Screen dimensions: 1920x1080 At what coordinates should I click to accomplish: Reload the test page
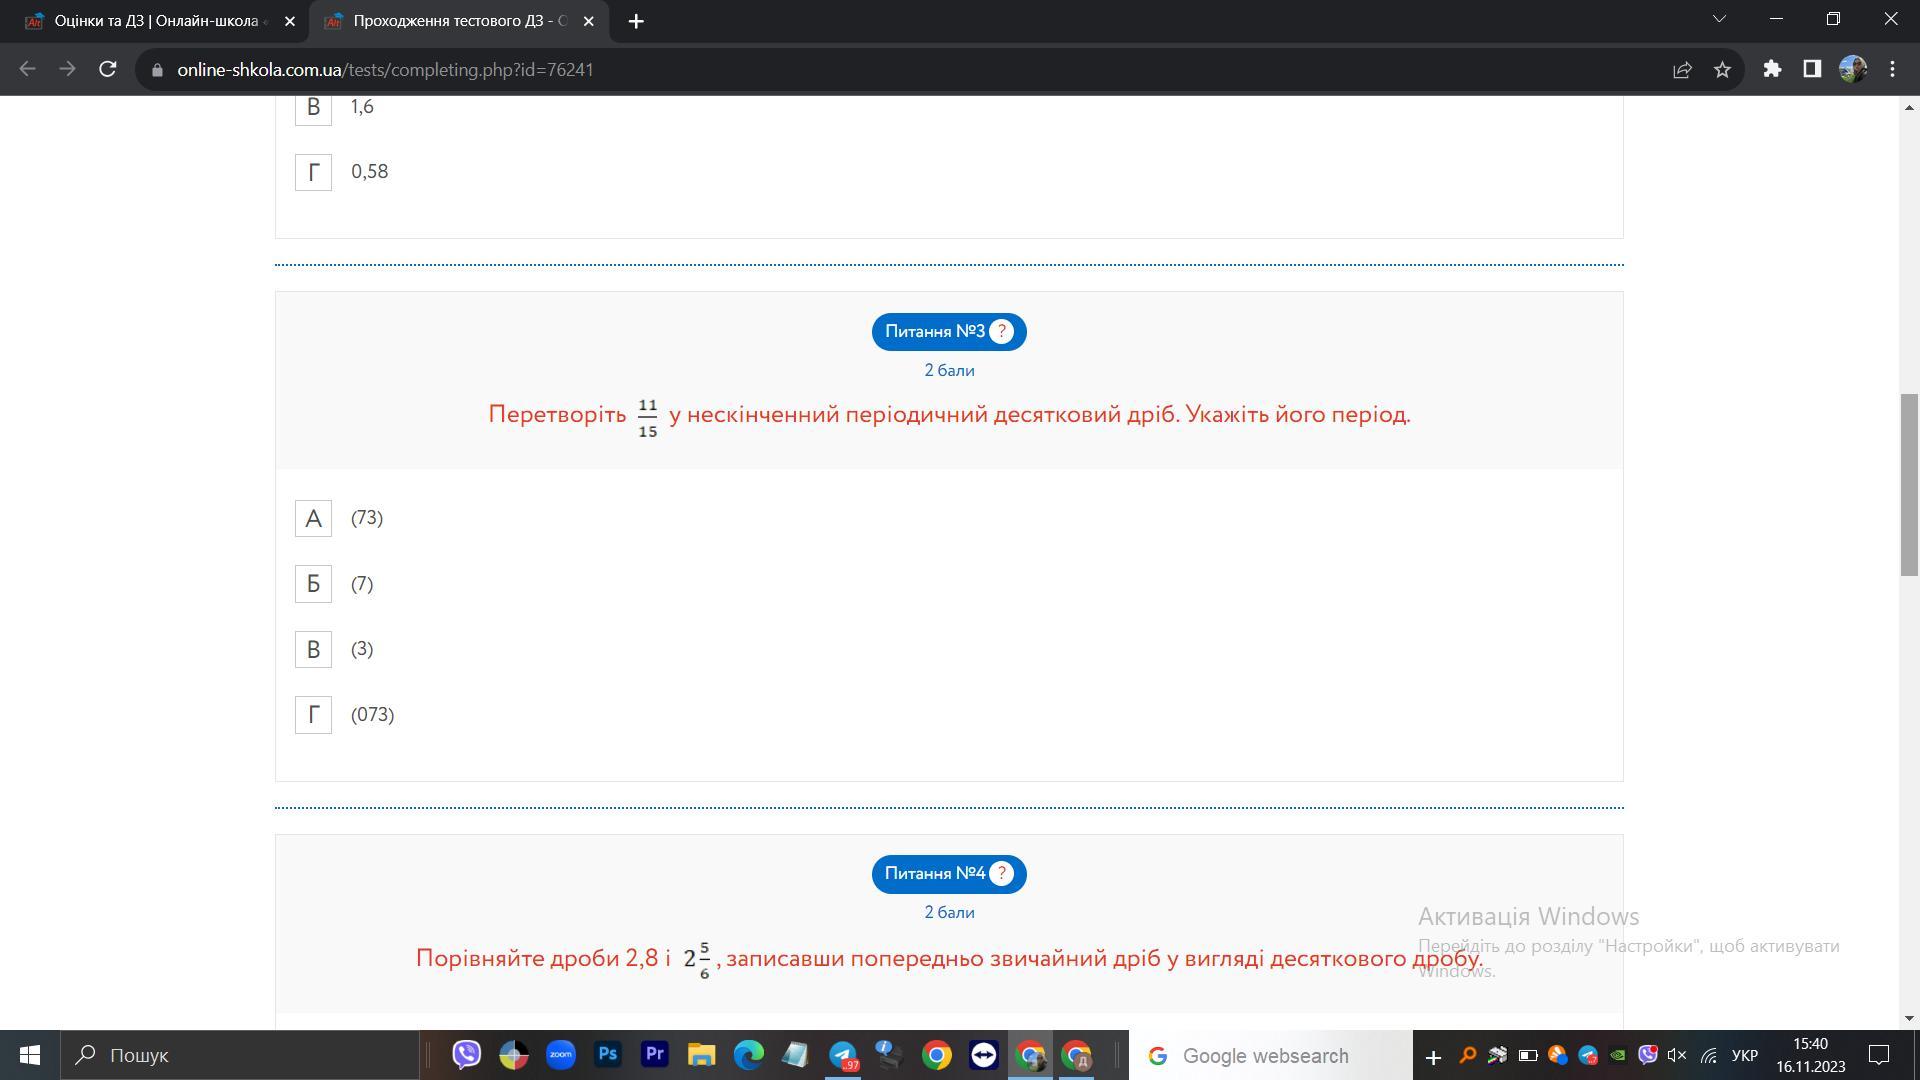tap(108, 70)
